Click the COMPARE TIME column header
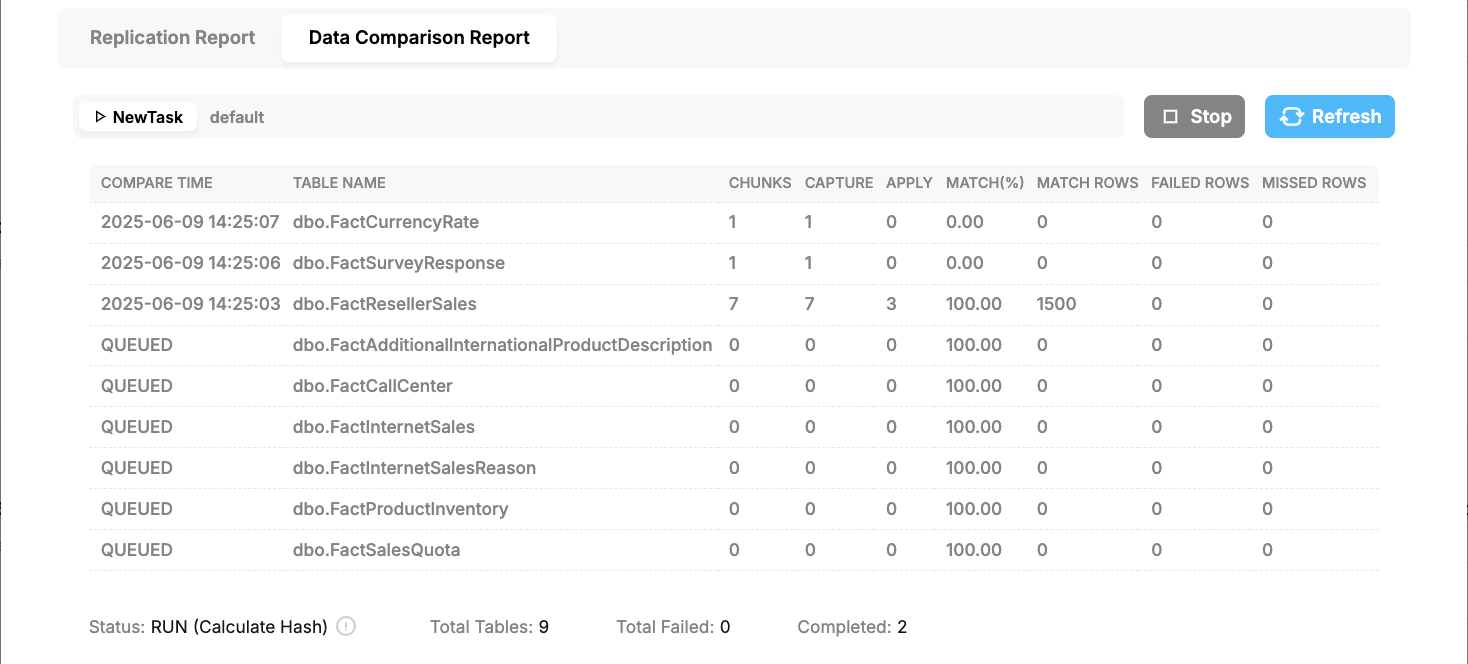1468x664 pixels. click(x=157, y=183)
